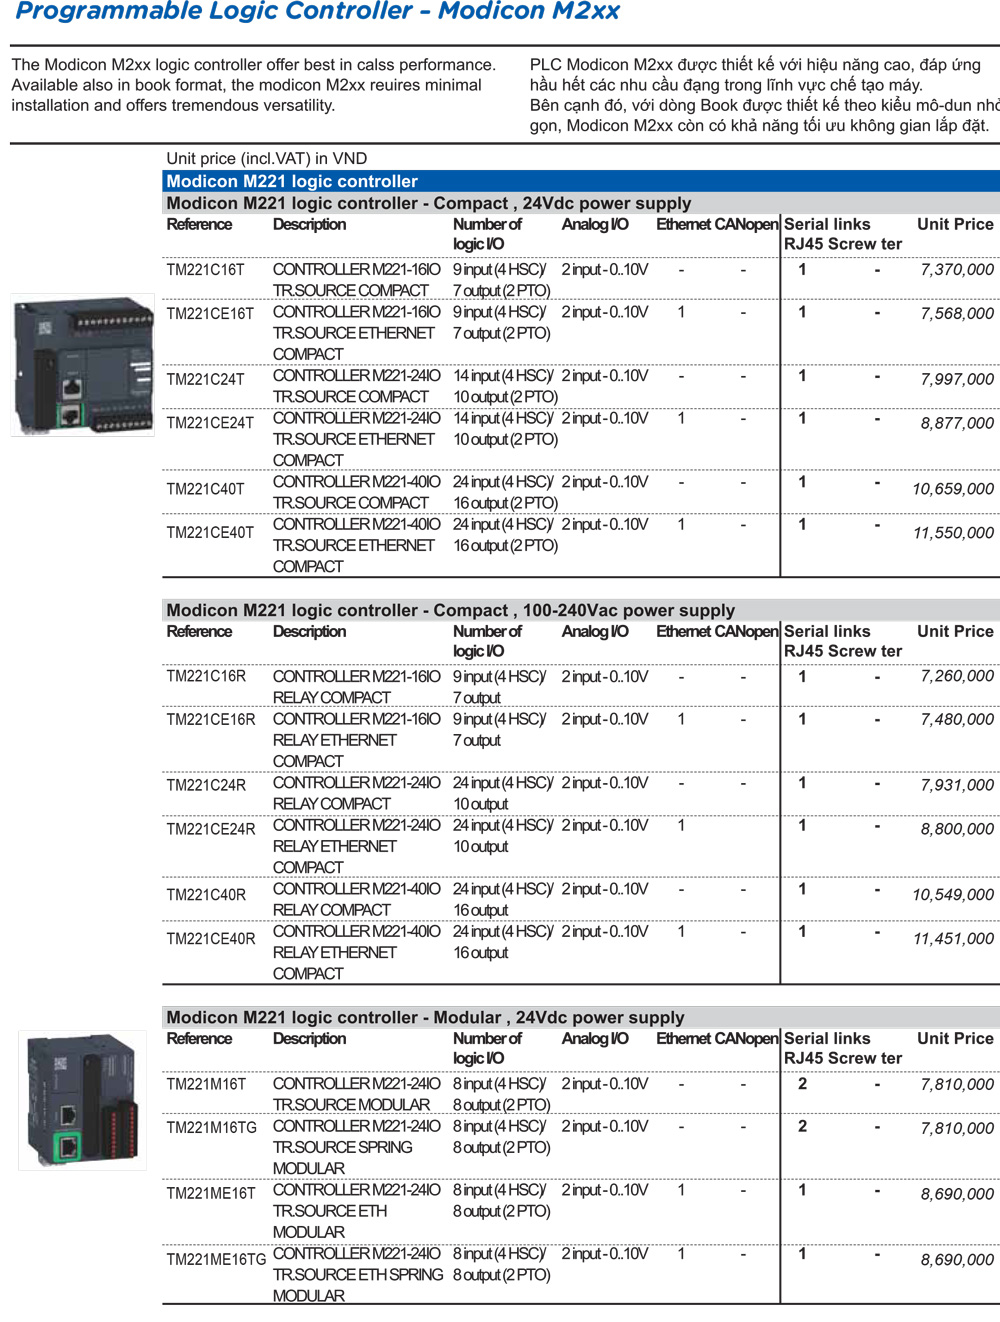Click the compact M221 controller product image
This screenshot has width=1000, height=1322.
click(x=82, y=365)
